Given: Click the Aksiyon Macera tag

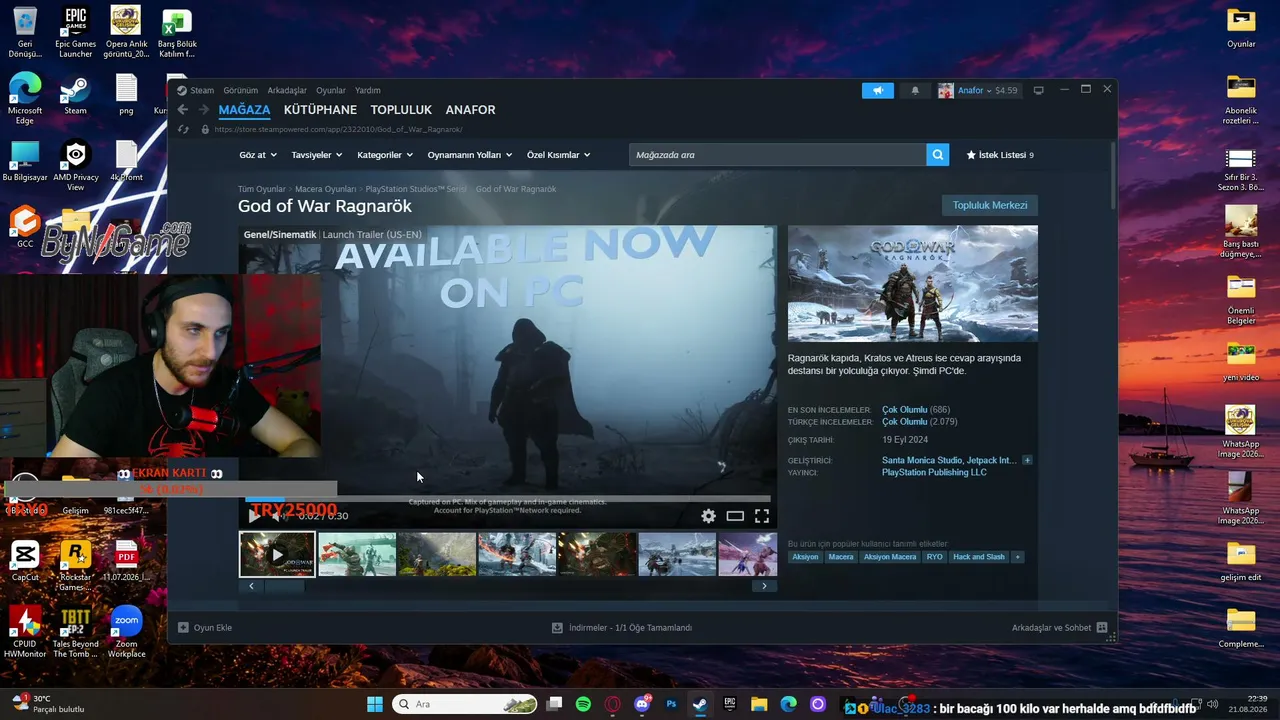Looking at the screenshot, I should click(x=890, y=557).
